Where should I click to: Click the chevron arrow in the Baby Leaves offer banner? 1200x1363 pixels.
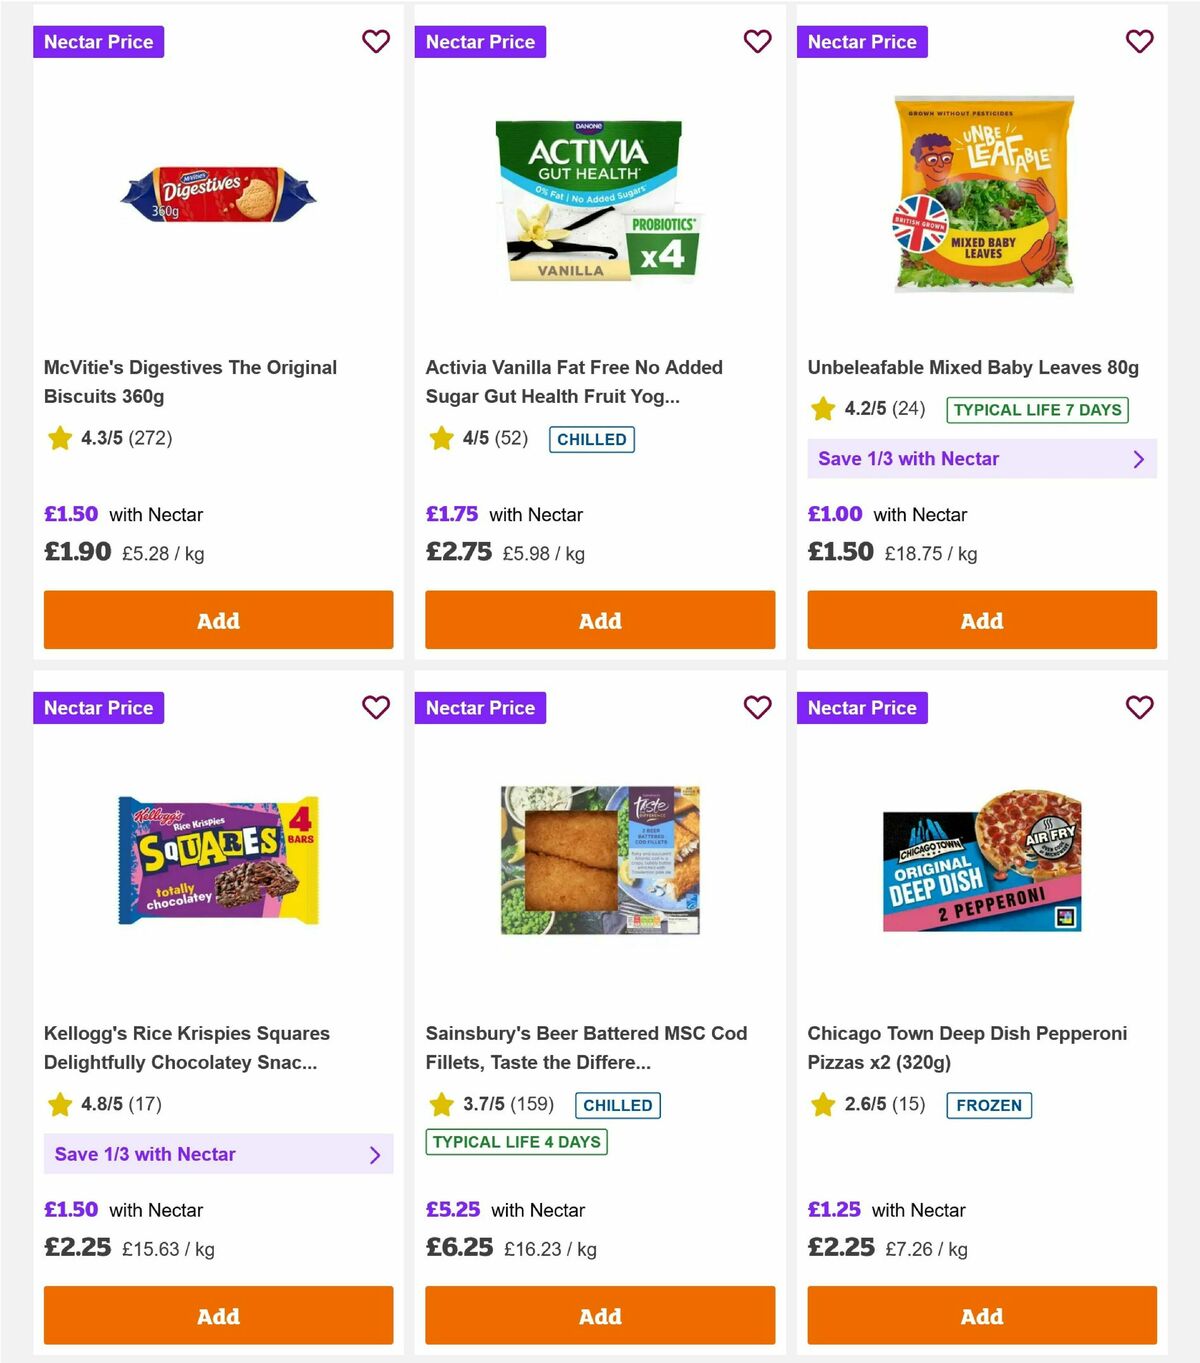coord(1137,458)
